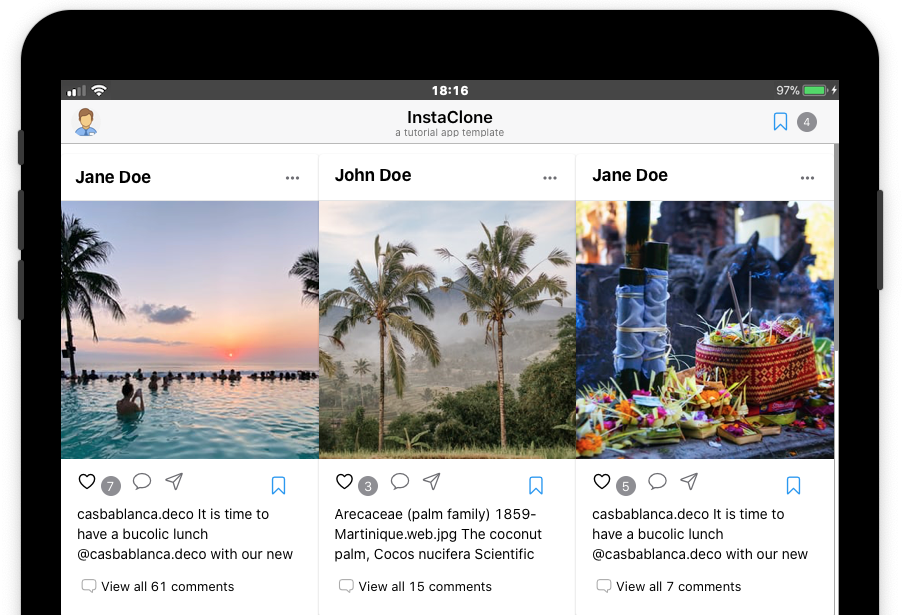
Task: Share Jane Doe's sunset pool post
Action: pyautogui.click(x=174, y=482)
